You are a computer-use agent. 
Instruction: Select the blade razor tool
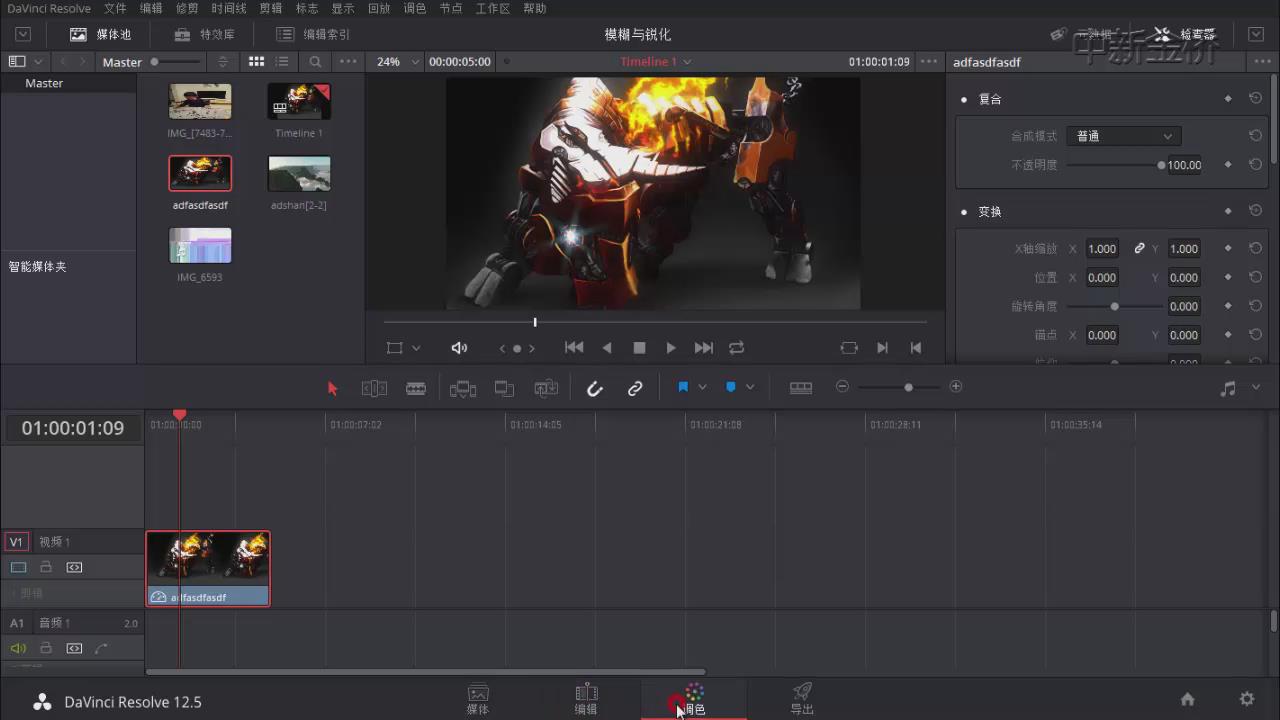tap(416, 388)
